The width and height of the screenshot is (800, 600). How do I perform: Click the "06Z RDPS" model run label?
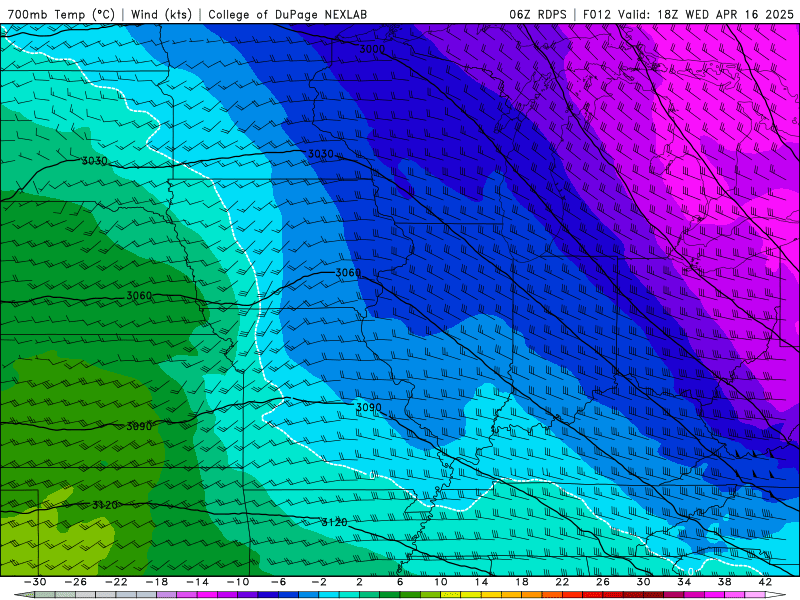(538, 14)
